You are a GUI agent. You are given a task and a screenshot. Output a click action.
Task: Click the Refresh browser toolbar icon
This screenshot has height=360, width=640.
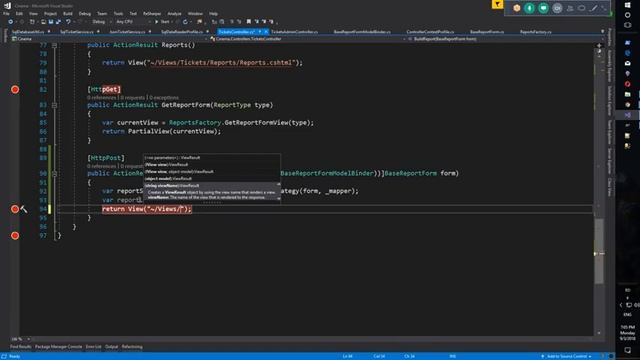tap(185, 22)
